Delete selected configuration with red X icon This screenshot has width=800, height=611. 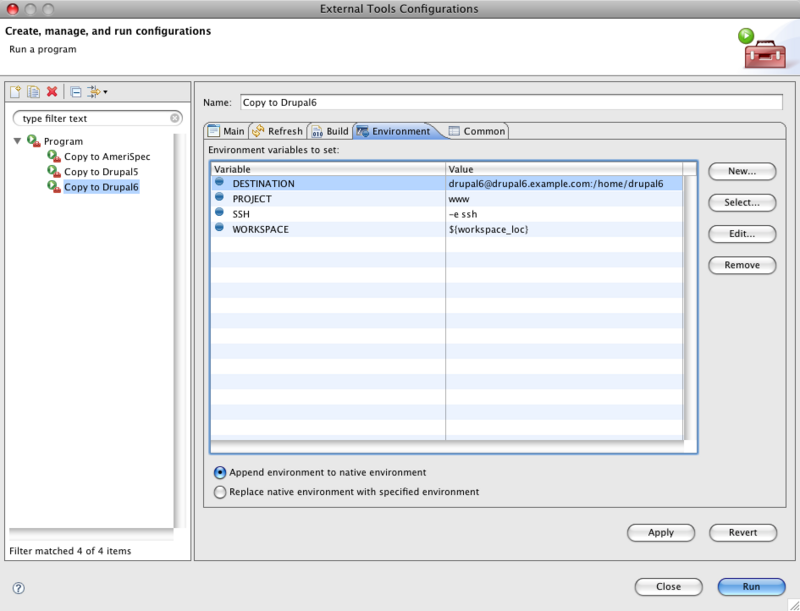[x=52, y=92]
